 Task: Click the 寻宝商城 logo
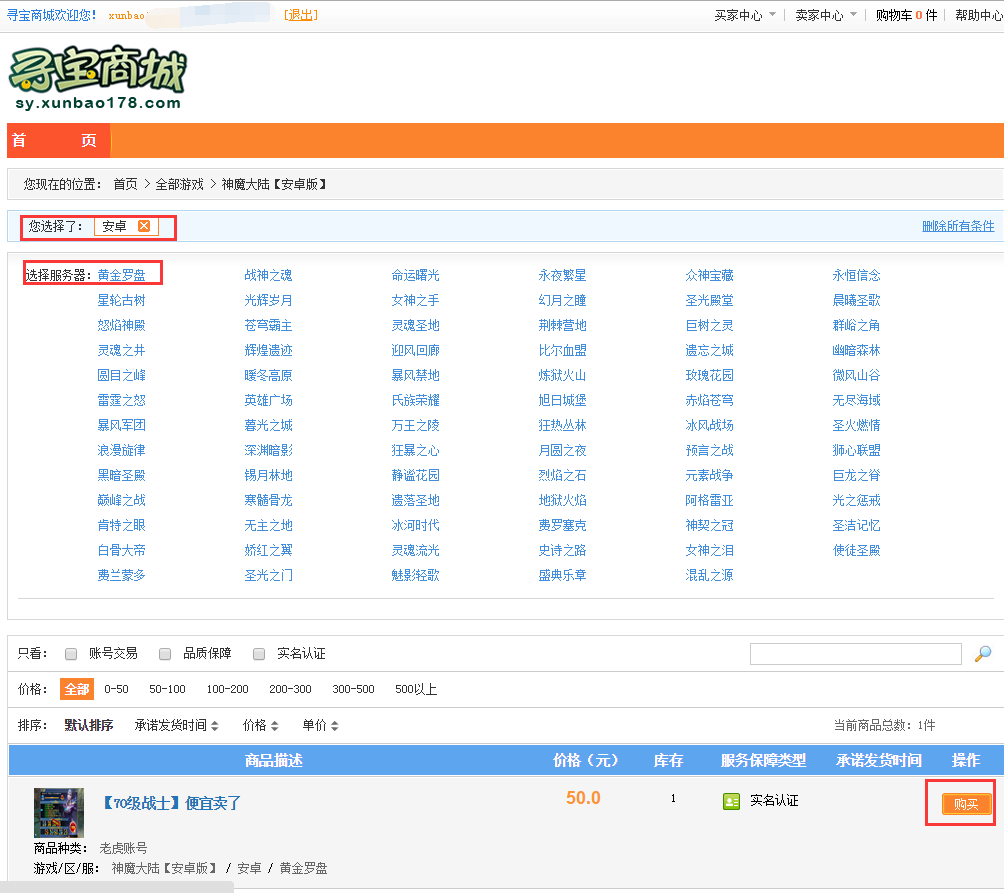[97, 78]
